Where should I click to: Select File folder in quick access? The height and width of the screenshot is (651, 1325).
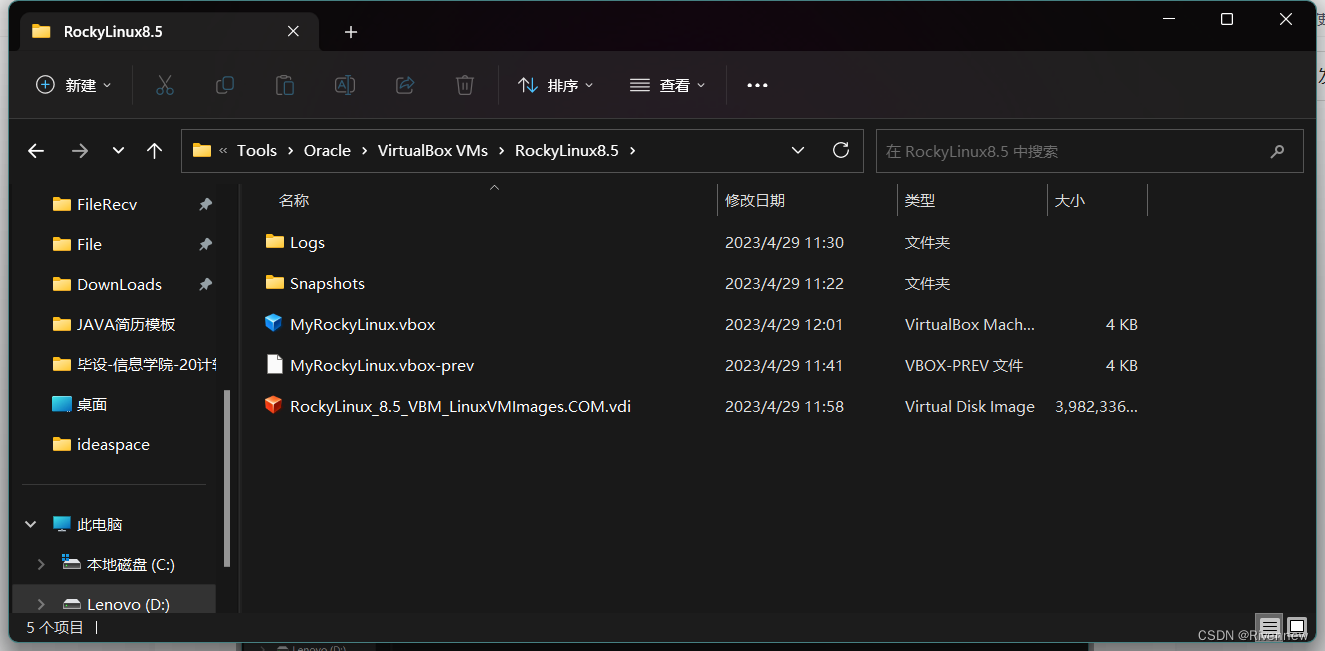coord(89,244)
